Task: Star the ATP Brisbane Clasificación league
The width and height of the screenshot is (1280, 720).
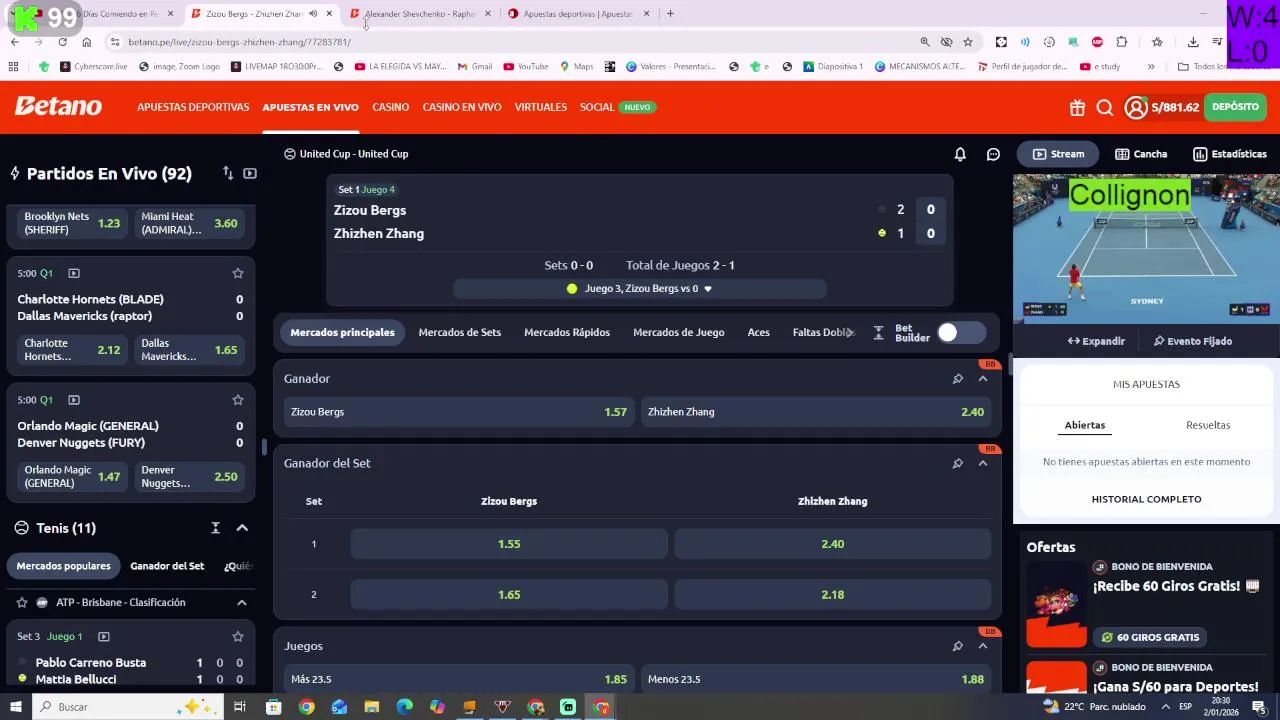Action: [22, 603]
